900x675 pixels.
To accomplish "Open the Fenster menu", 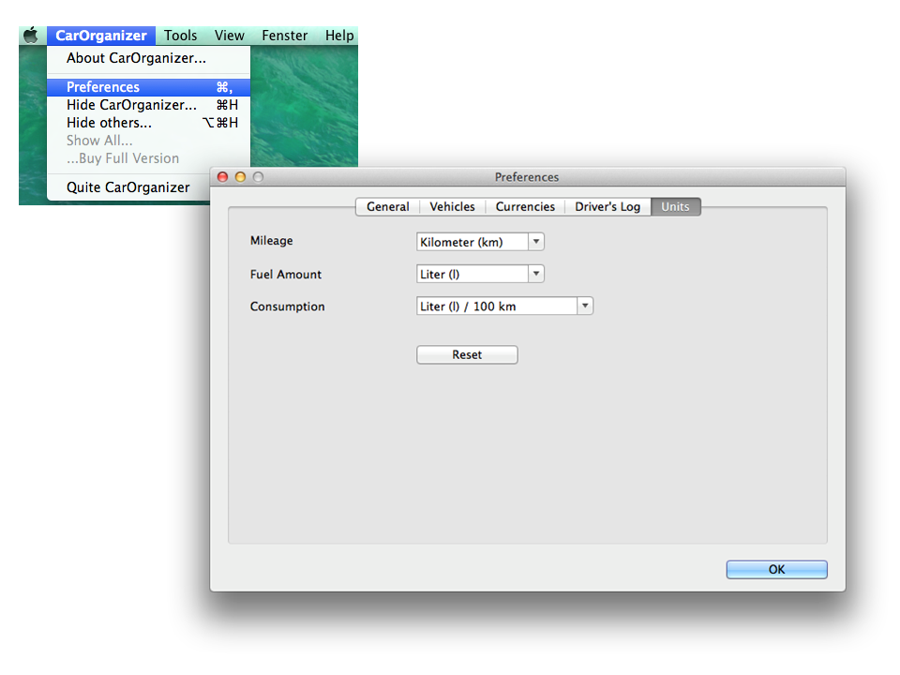I will [285, 35].
